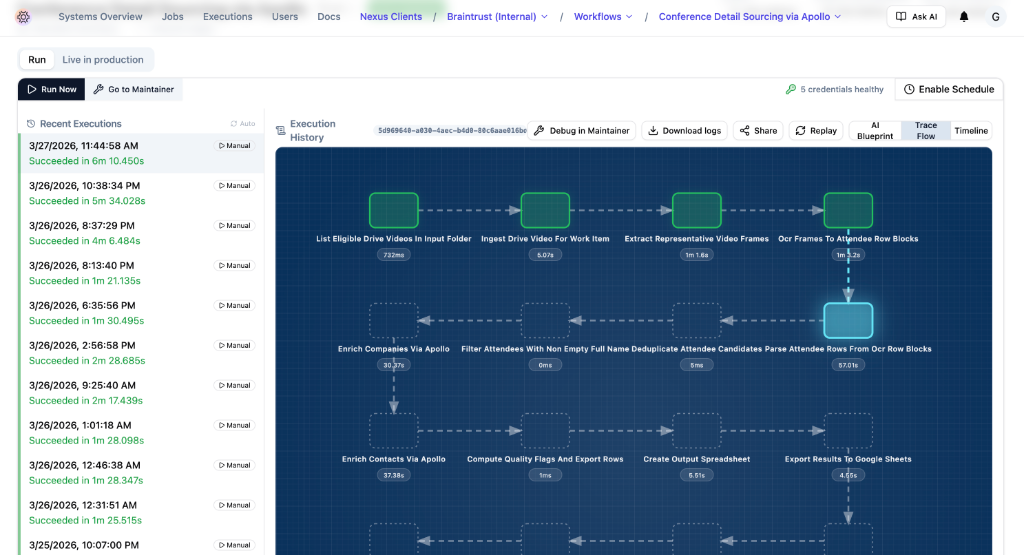
Task: Open execution from 3/25/2026, 10:07:00 PM
Action: click(x=142, y=545)
